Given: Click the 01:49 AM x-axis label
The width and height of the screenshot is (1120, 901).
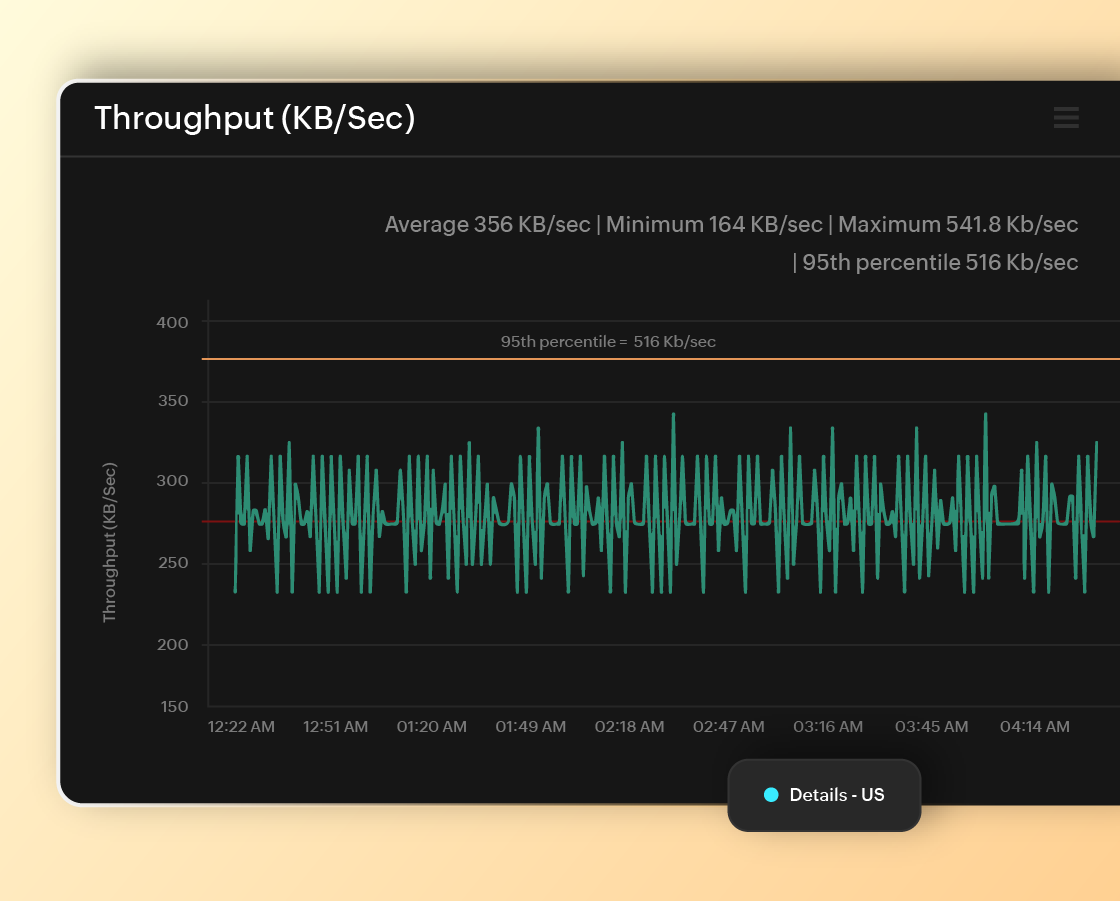Looking at the screenshot, I should tap(531, 727).
